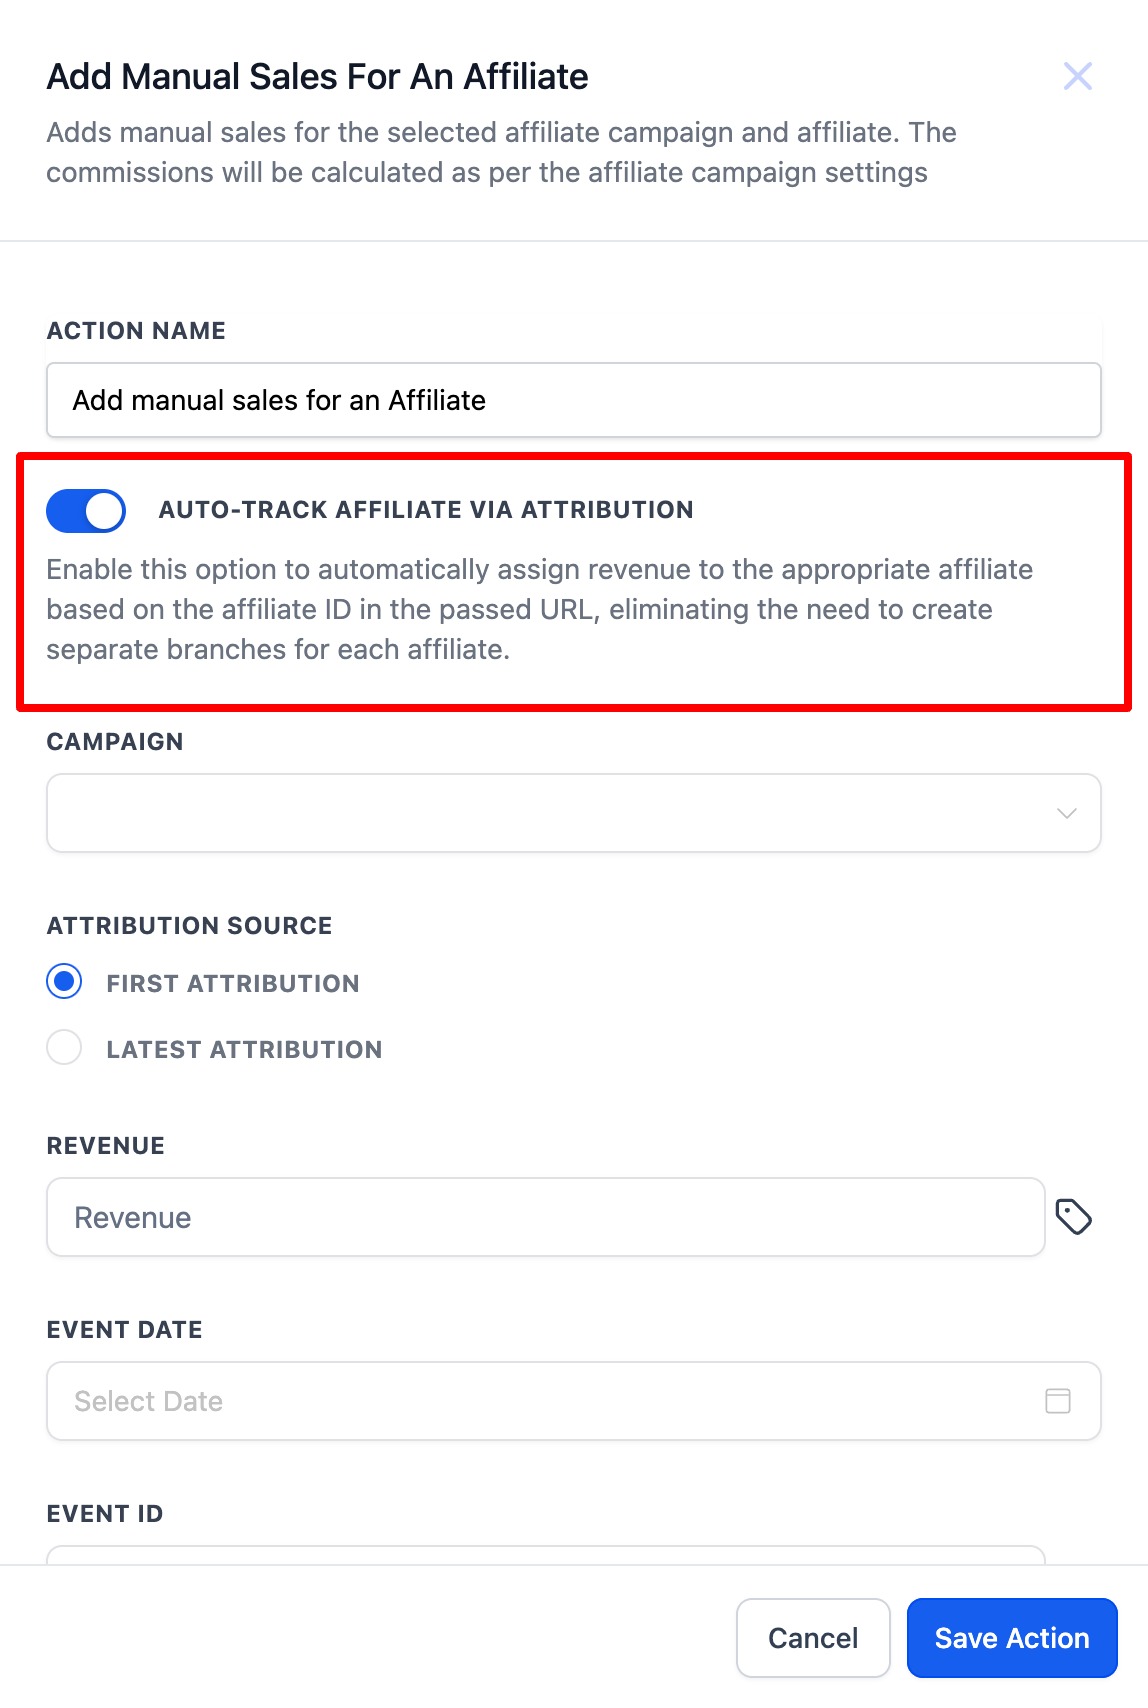Toggle Auto-Track Affiliate via Attribution switch
Image resolution: width=1148 pixels, height=1708 pixels.
coord(86,511)
